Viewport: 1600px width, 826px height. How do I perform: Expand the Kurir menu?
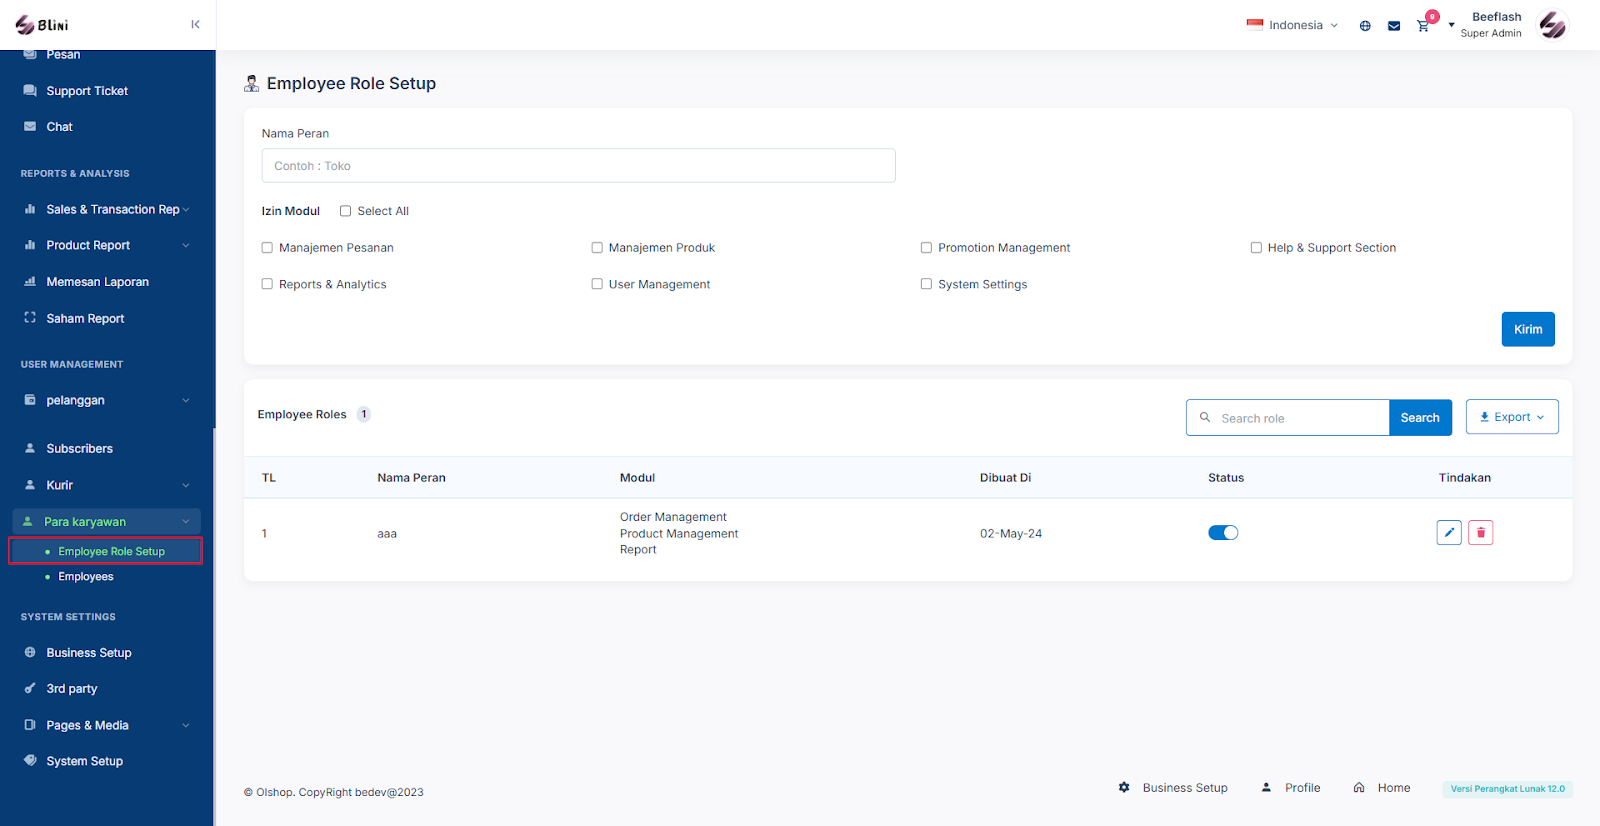186,486
